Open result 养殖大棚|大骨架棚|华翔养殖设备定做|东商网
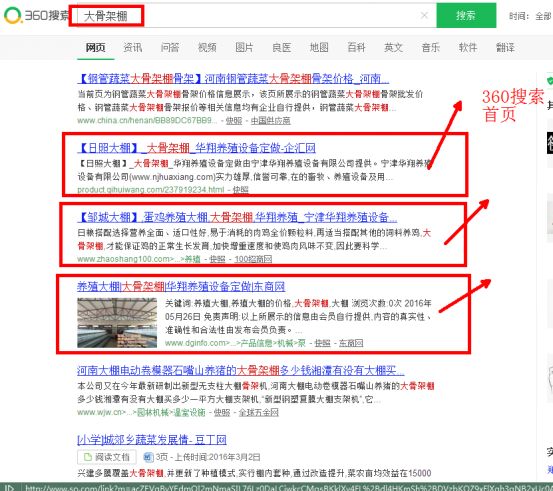The image size is (553, 491). tap(181, 286)
